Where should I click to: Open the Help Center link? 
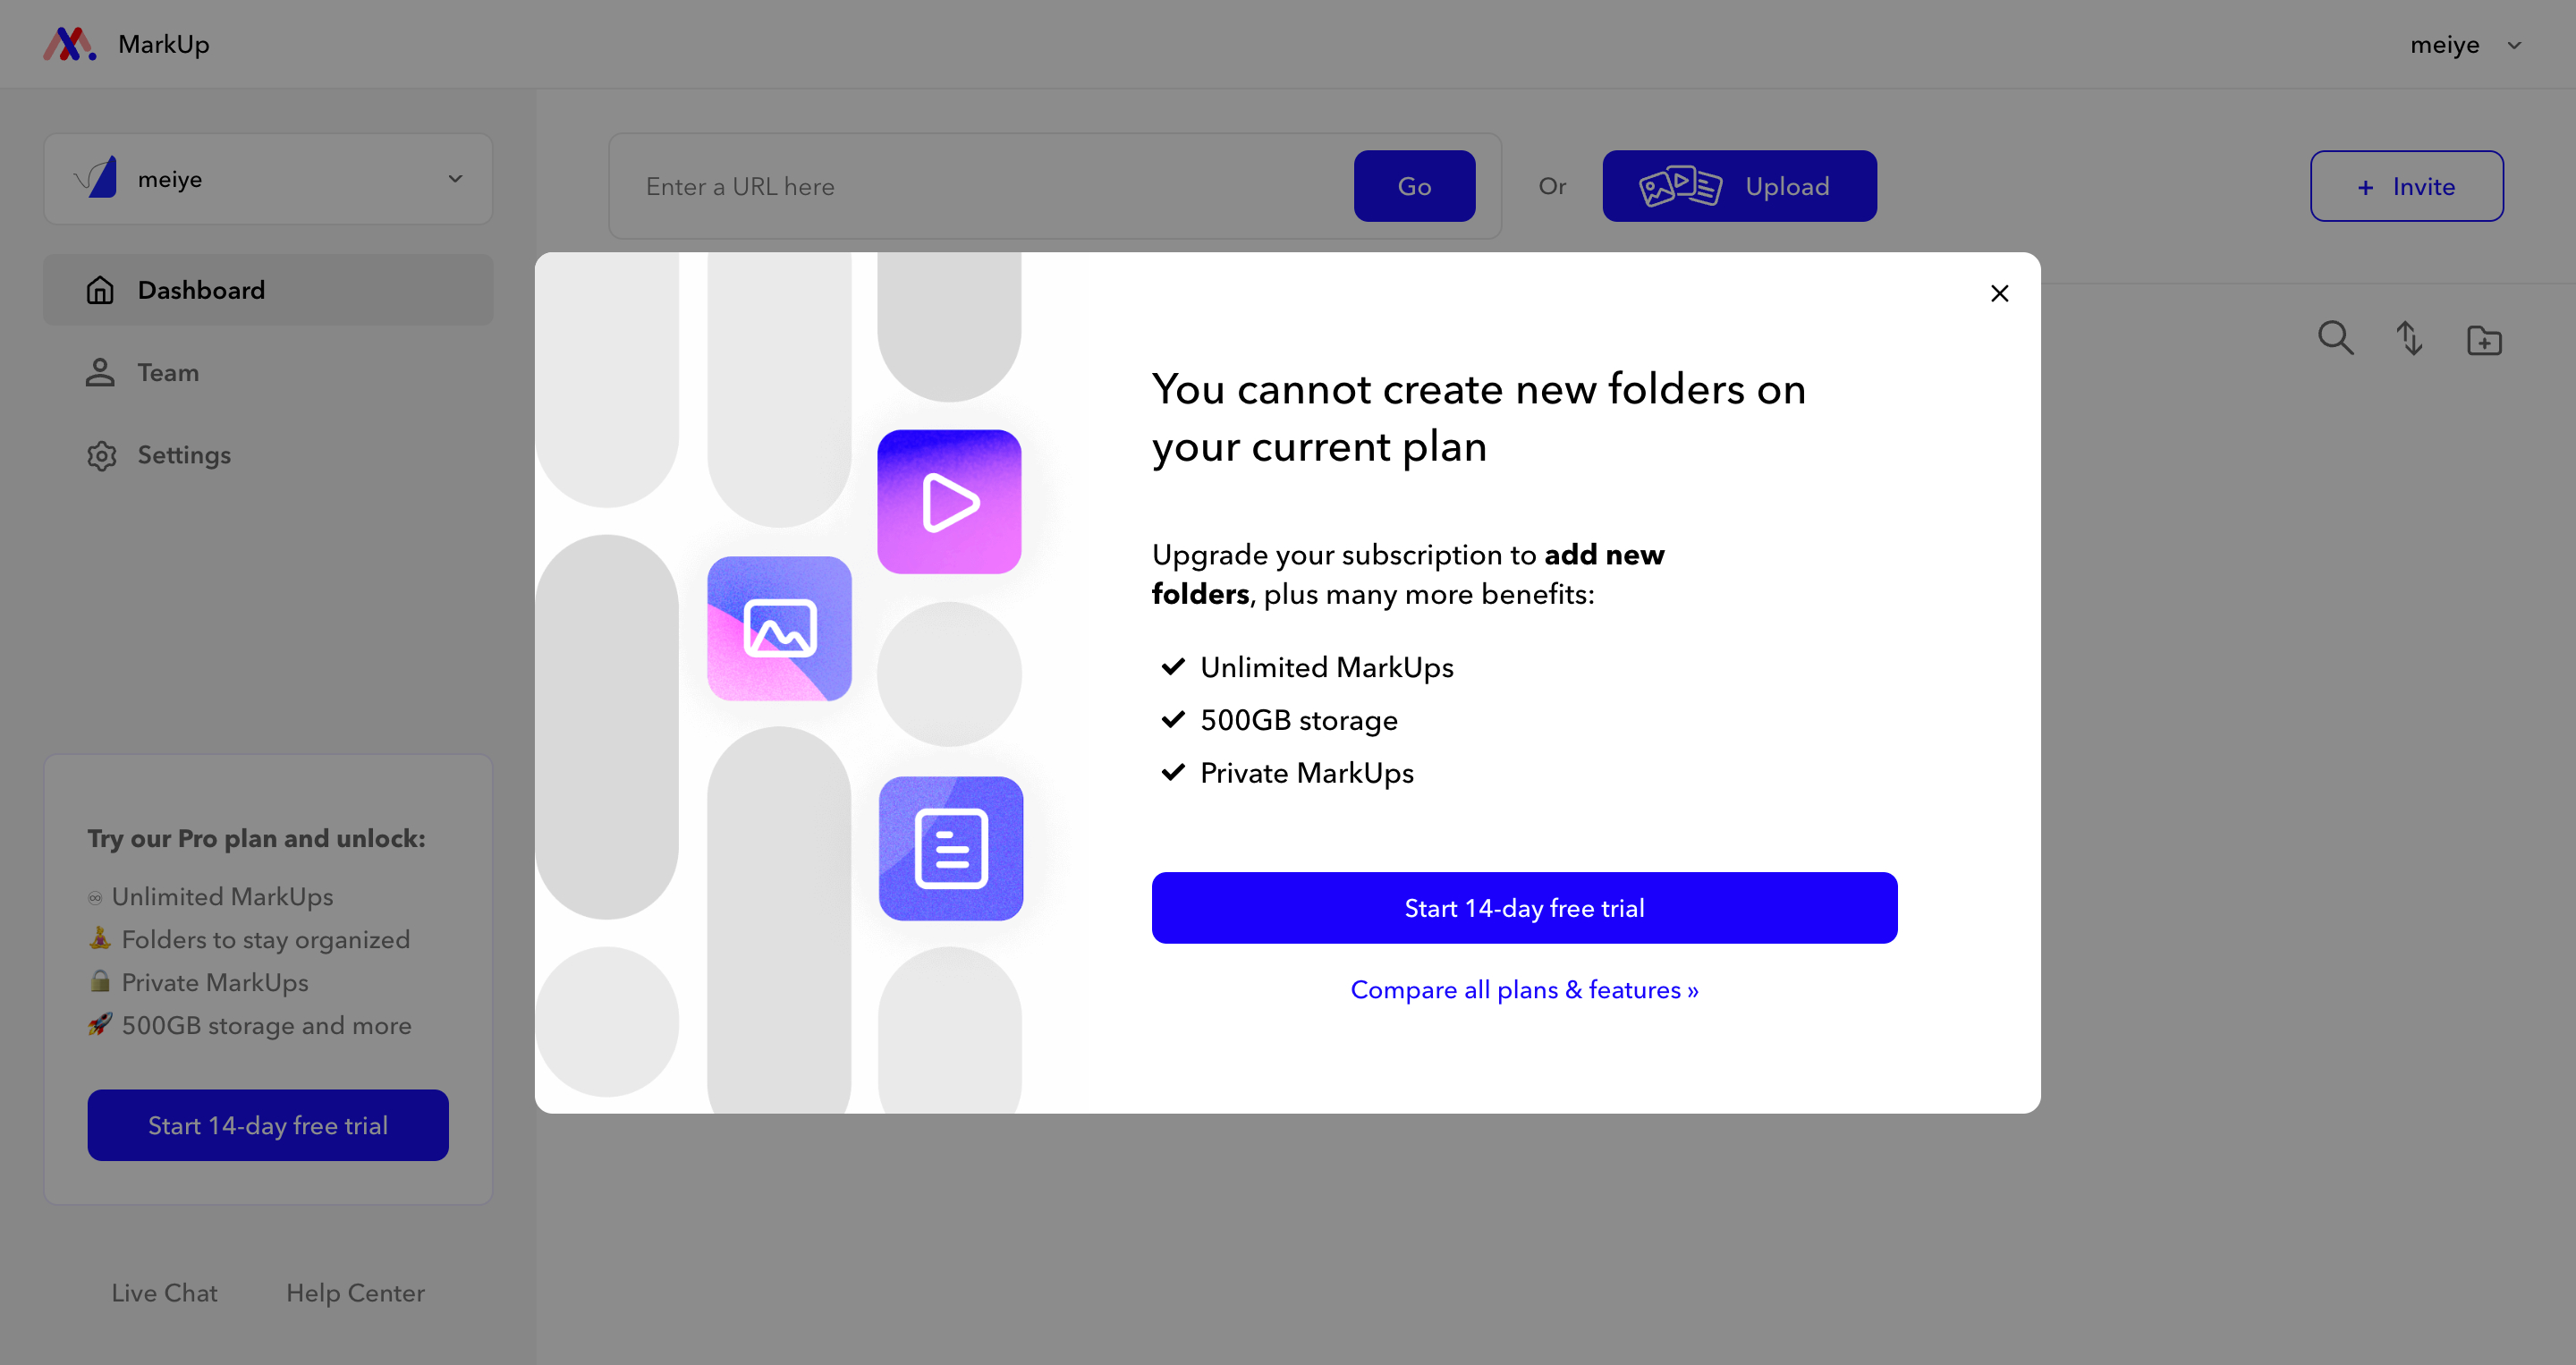[355, 1293]
